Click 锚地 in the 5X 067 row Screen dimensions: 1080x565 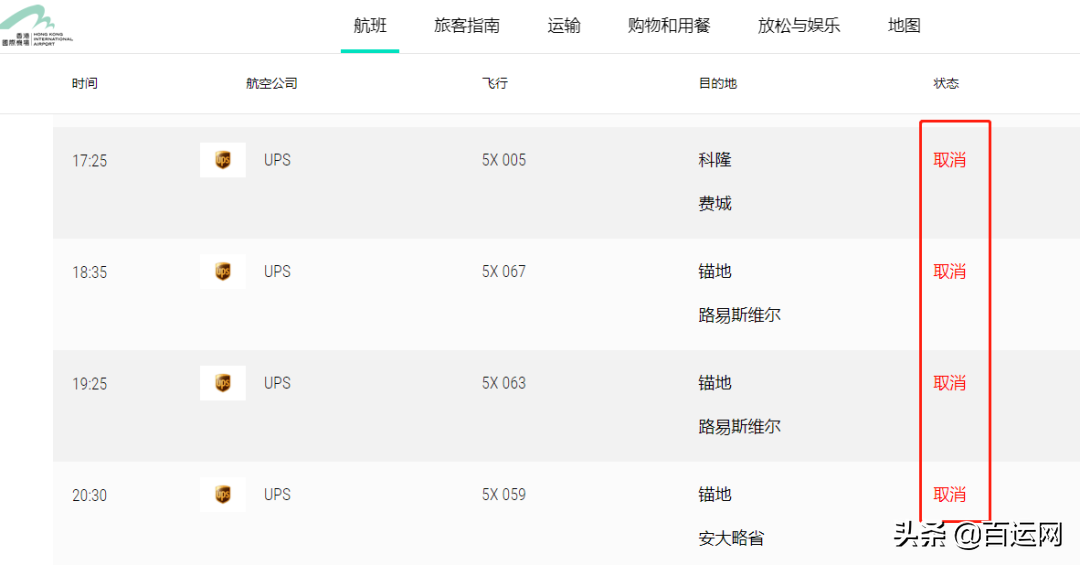click(x=715, y=272)
